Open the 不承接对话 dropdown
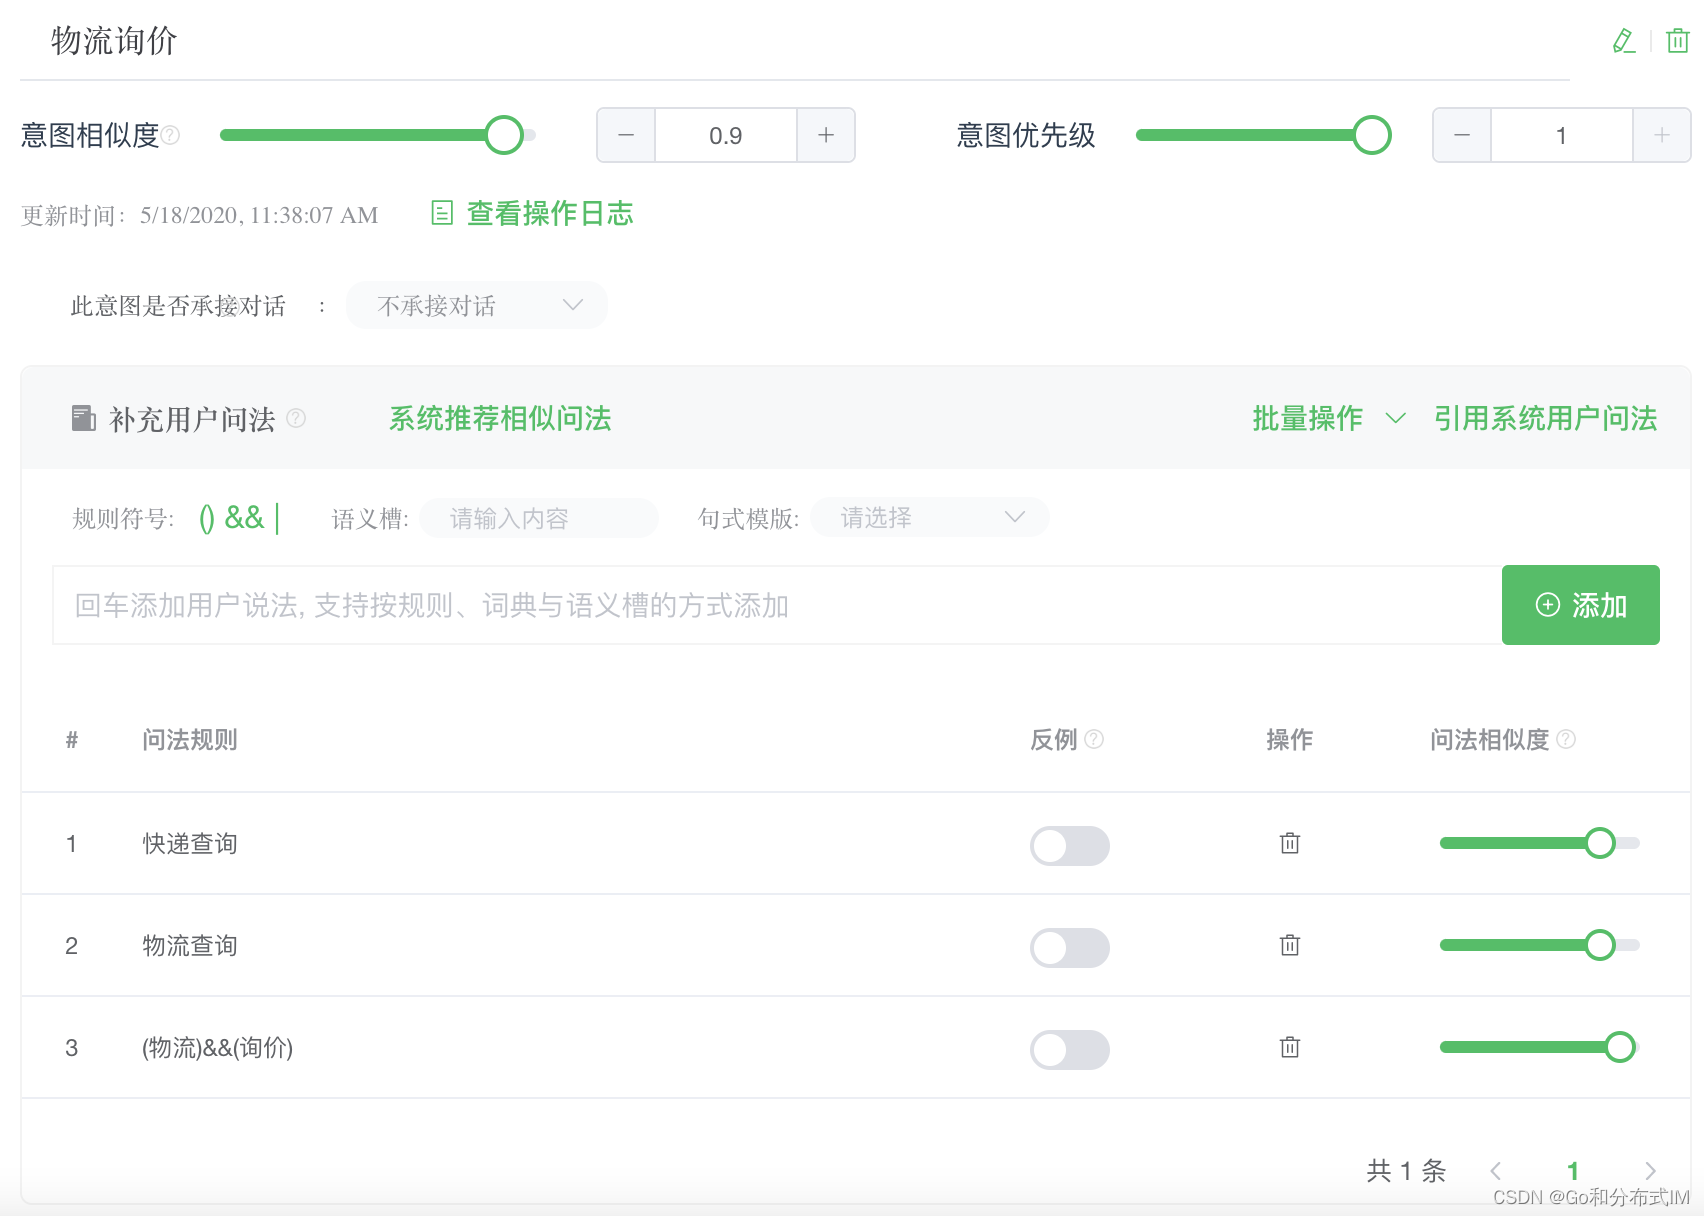1704x1216 pixels. click(x=477, y=305)
